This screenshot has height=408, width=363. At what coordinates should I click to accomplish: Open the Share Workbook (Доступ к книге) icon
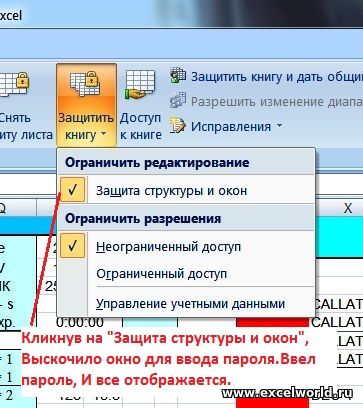pos(140,85)
